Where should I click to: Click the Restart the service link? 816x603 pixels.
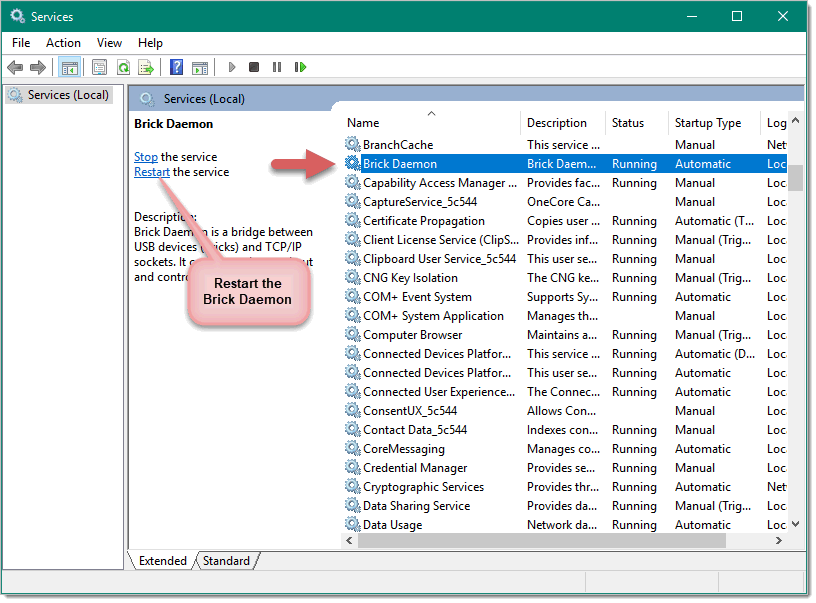pyautogui.click(x=151, y=172)
